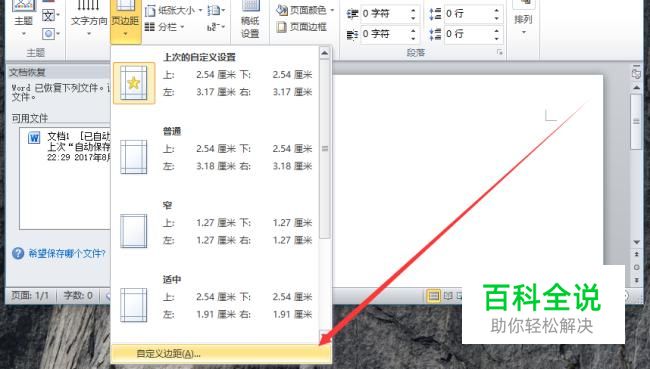Click the next page double-arrow button
The width and height of the screenshot is (650, 369).
coord(636,280)
